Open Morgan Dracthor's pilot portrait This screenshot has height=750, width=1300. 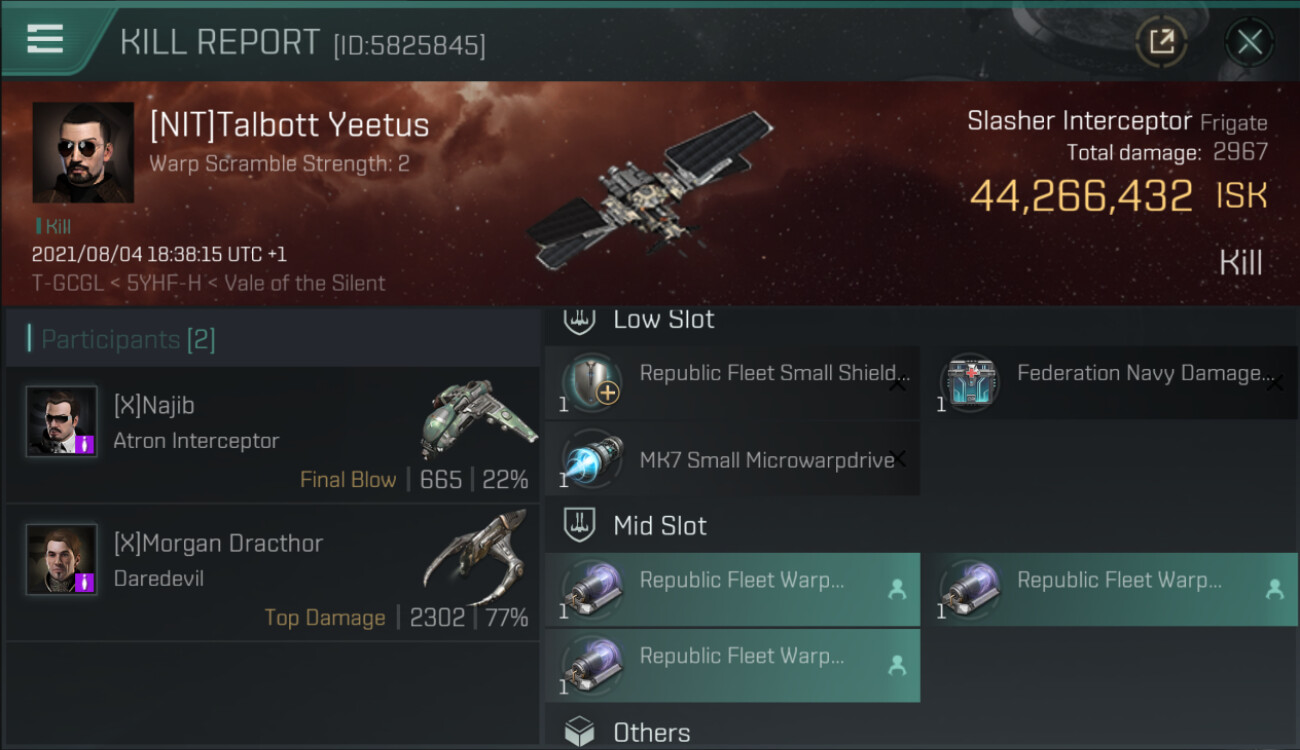(62, 558)
